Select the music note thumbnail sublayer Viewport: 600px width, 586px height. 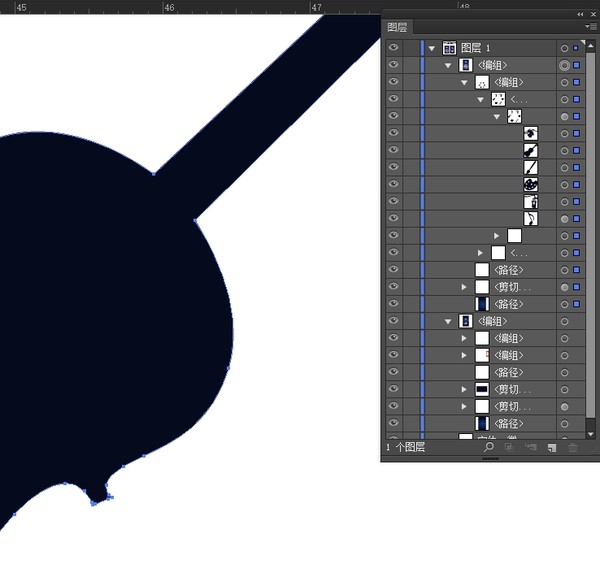(x=530, y=219)
